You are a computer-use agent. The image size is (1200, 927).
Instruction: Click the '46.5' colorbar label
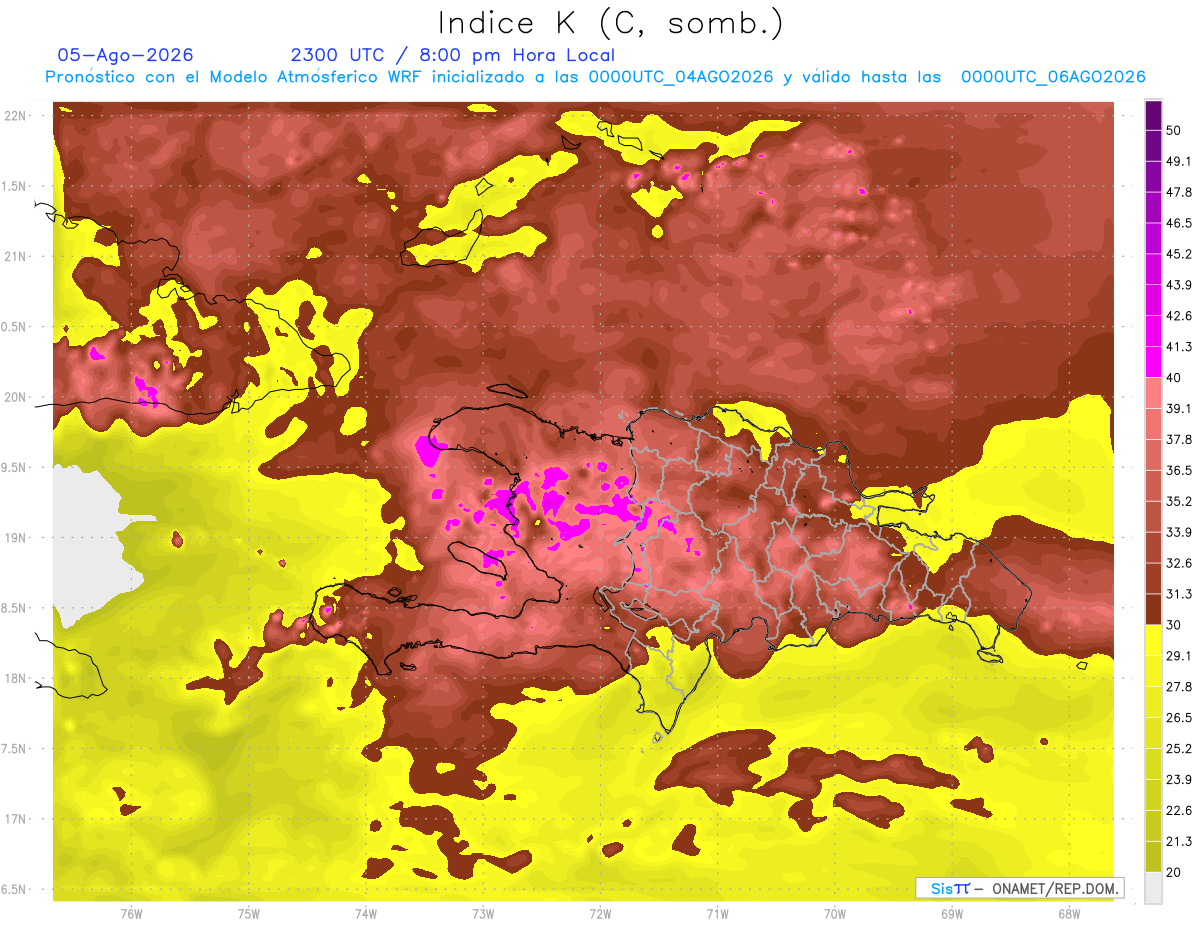tap(1179, 222)
